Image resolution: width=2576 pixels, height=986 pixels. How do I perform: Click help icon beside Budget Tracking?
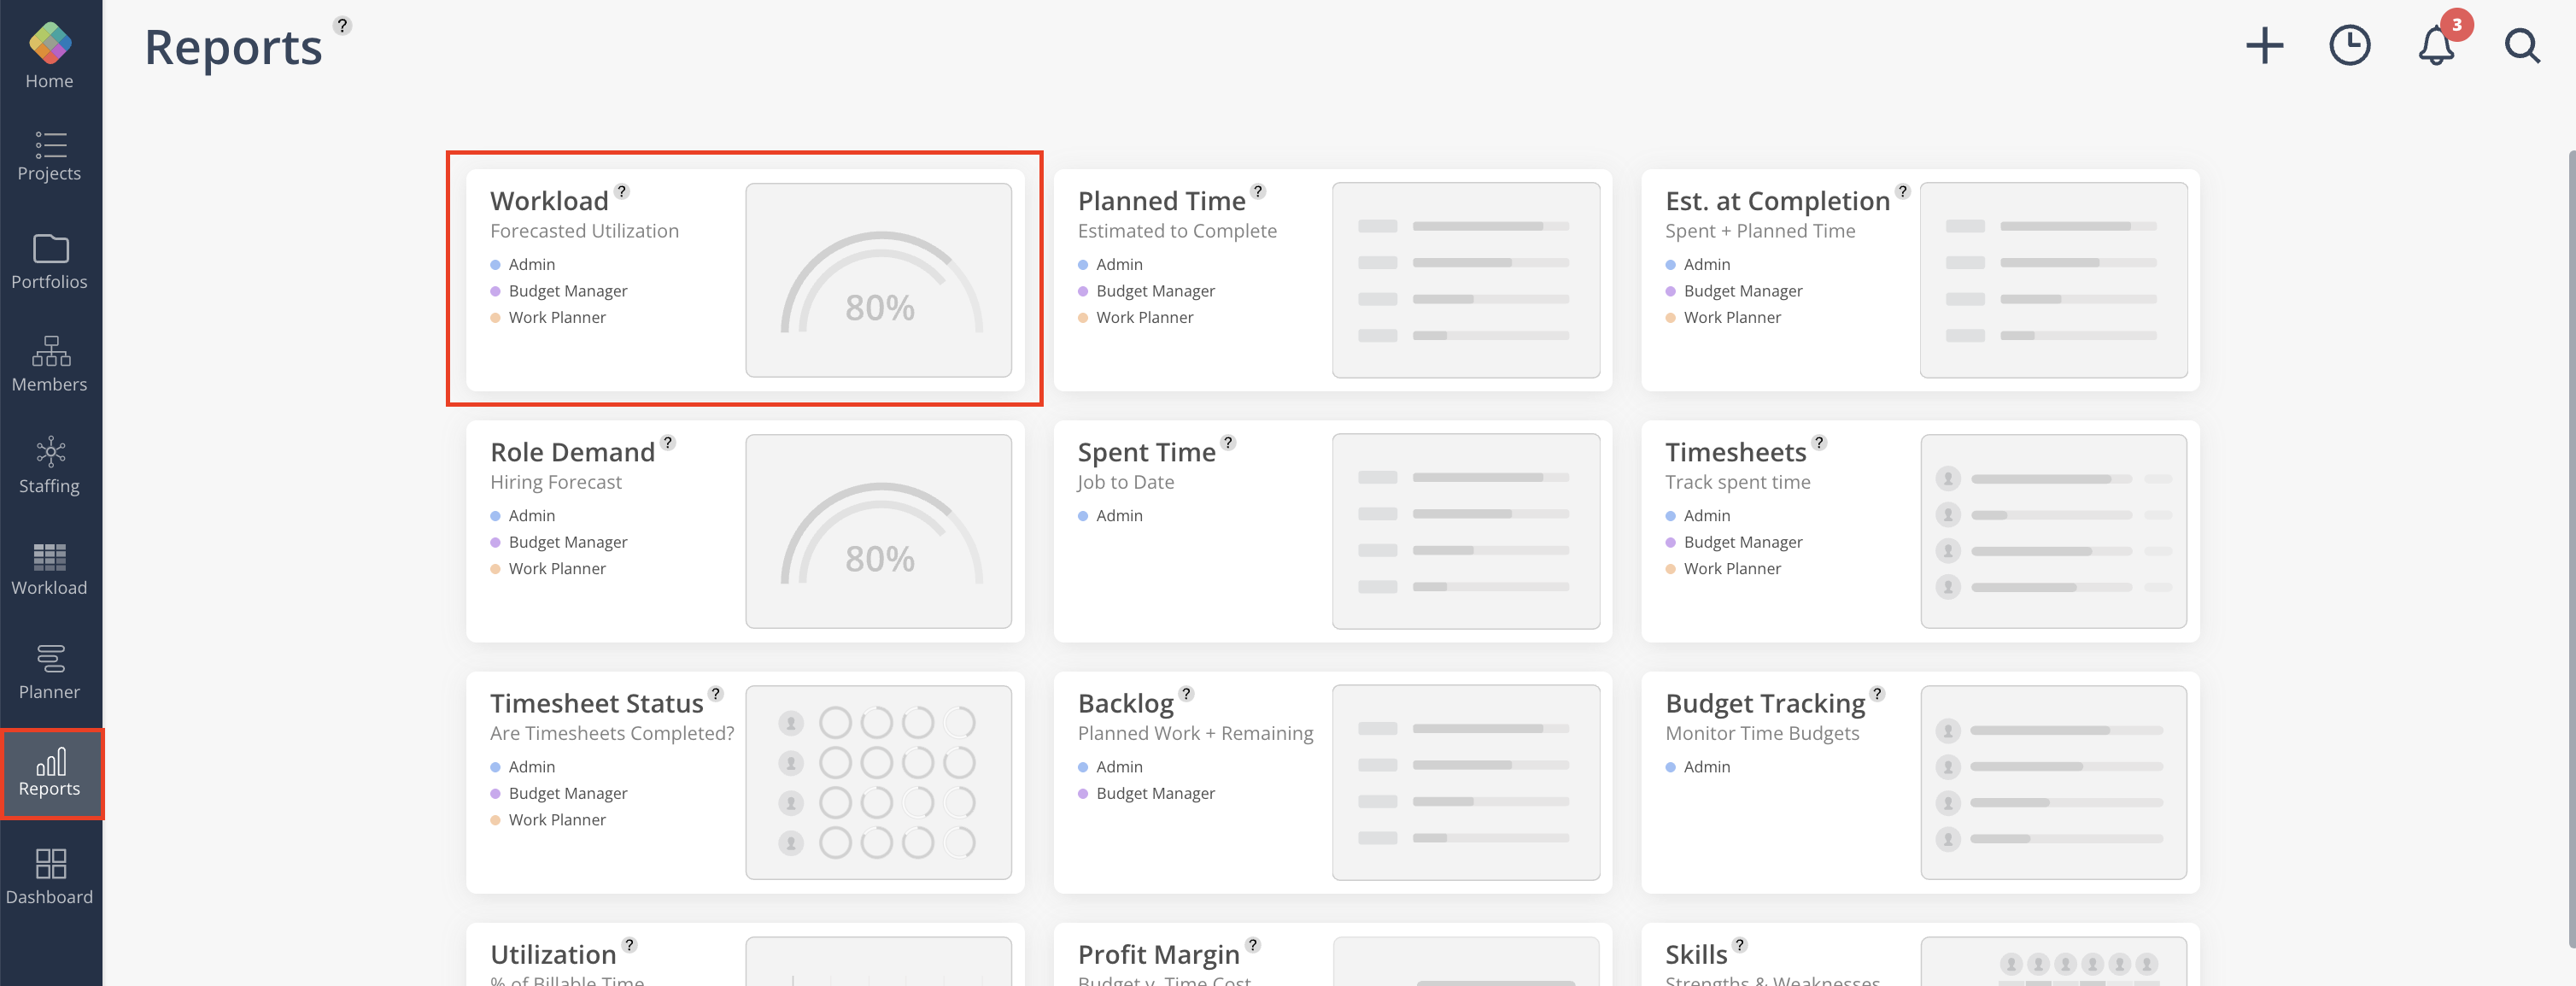click(x=1877, y=694)
